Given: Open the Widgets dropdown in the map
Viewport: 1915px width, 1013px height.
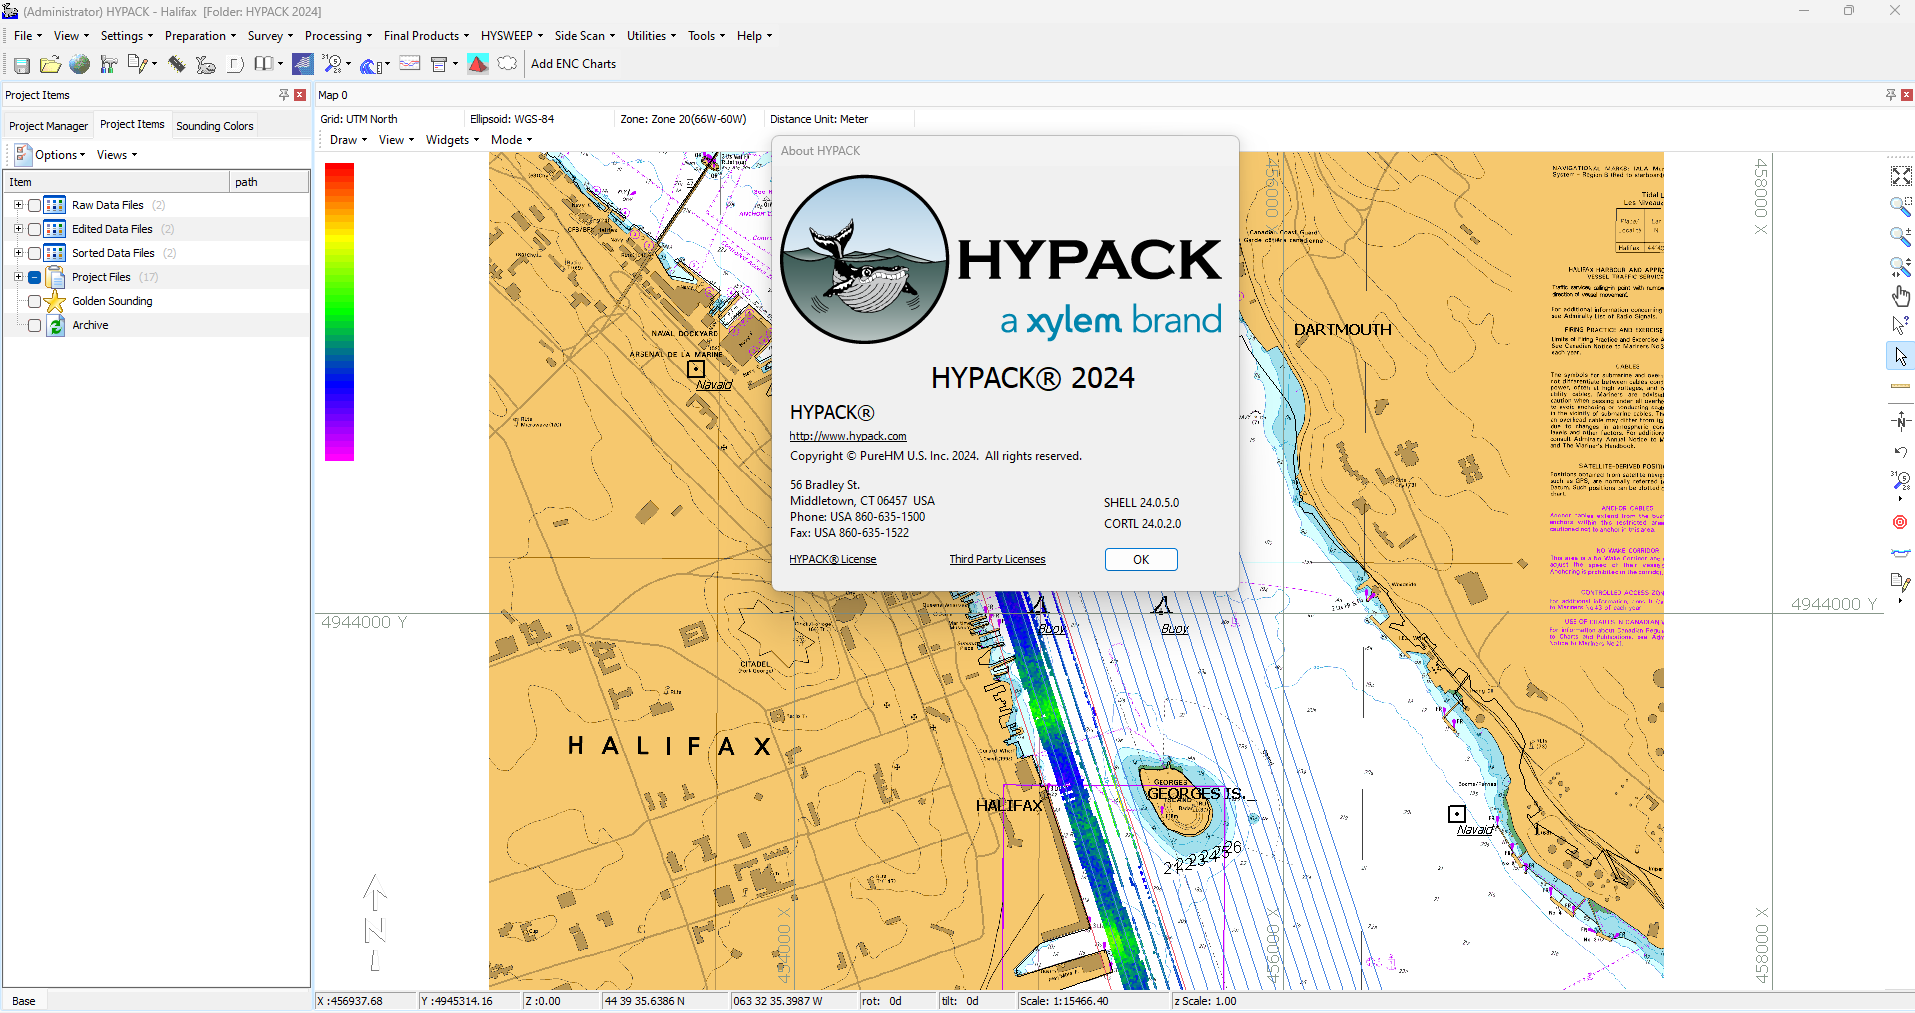Looking at the screenshot, I should pyautogui.click(x=452, y=140).
